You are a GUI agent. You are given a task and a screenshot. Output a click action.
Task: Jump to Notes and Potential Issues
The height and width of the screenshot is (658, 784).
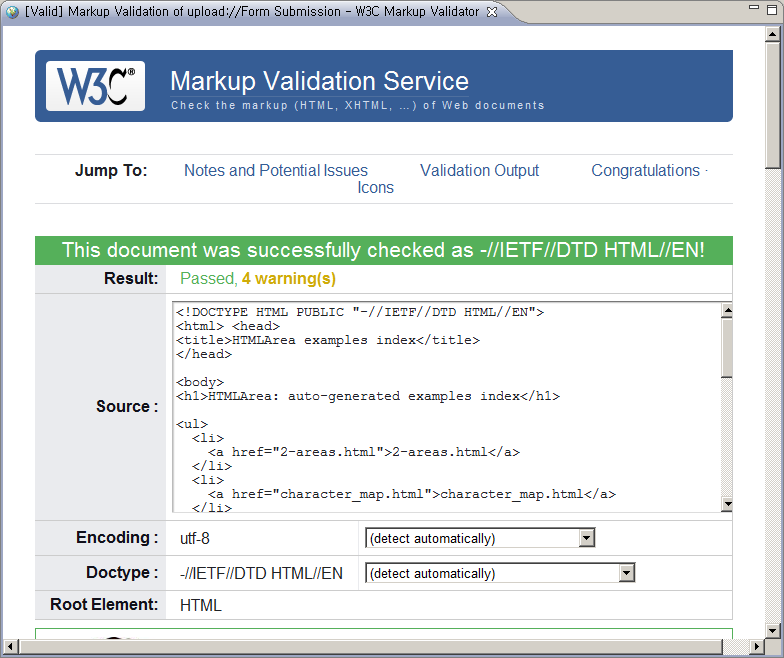pos(275,171)
